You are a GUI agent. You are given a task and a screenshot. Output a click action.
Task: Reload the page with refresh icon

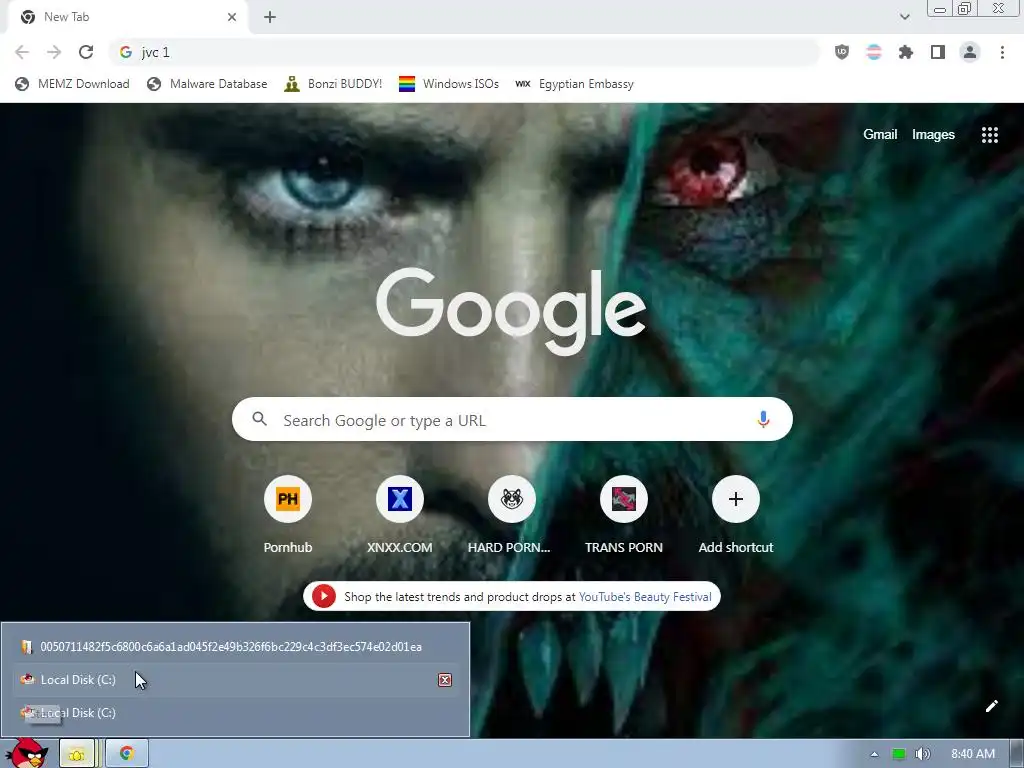point(86,52)
